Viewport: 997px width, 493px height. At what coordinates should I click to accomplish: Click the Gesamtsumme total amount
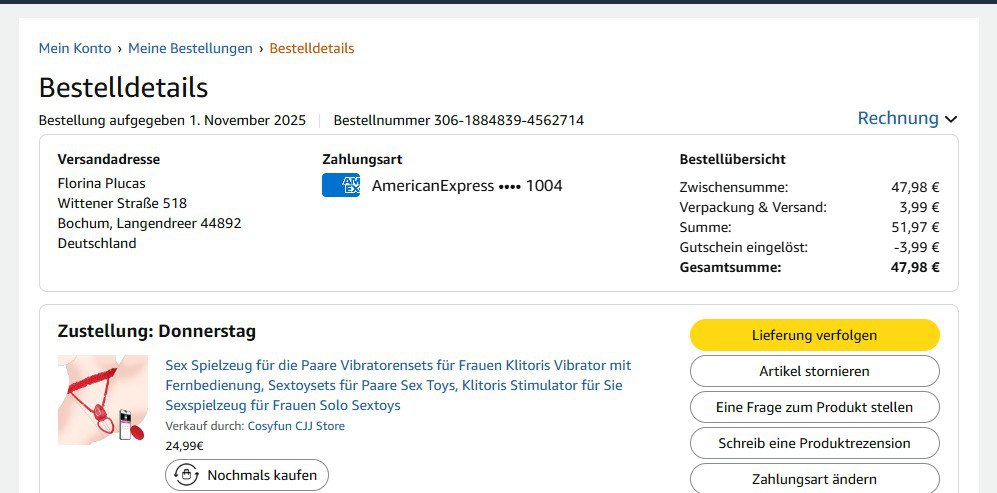coord(915,267)
